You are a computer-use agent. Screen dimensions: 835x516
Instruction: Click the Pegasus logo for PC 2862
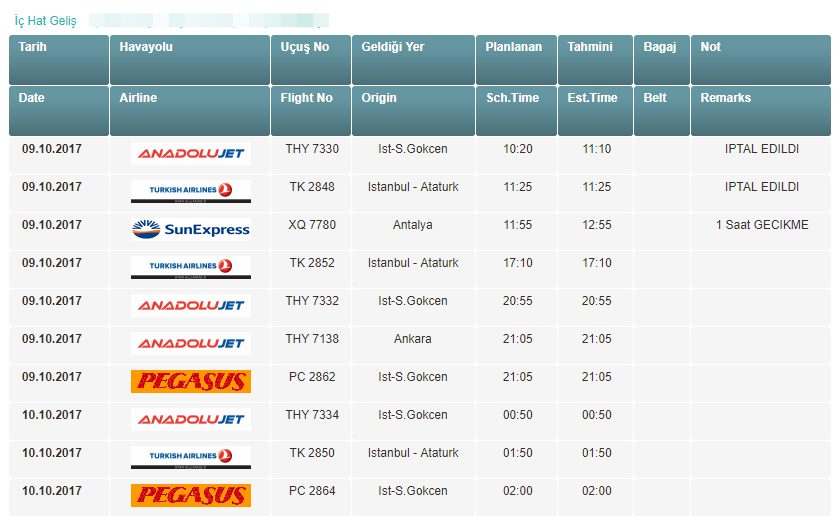pyautogui.click(x=191, y=382)
